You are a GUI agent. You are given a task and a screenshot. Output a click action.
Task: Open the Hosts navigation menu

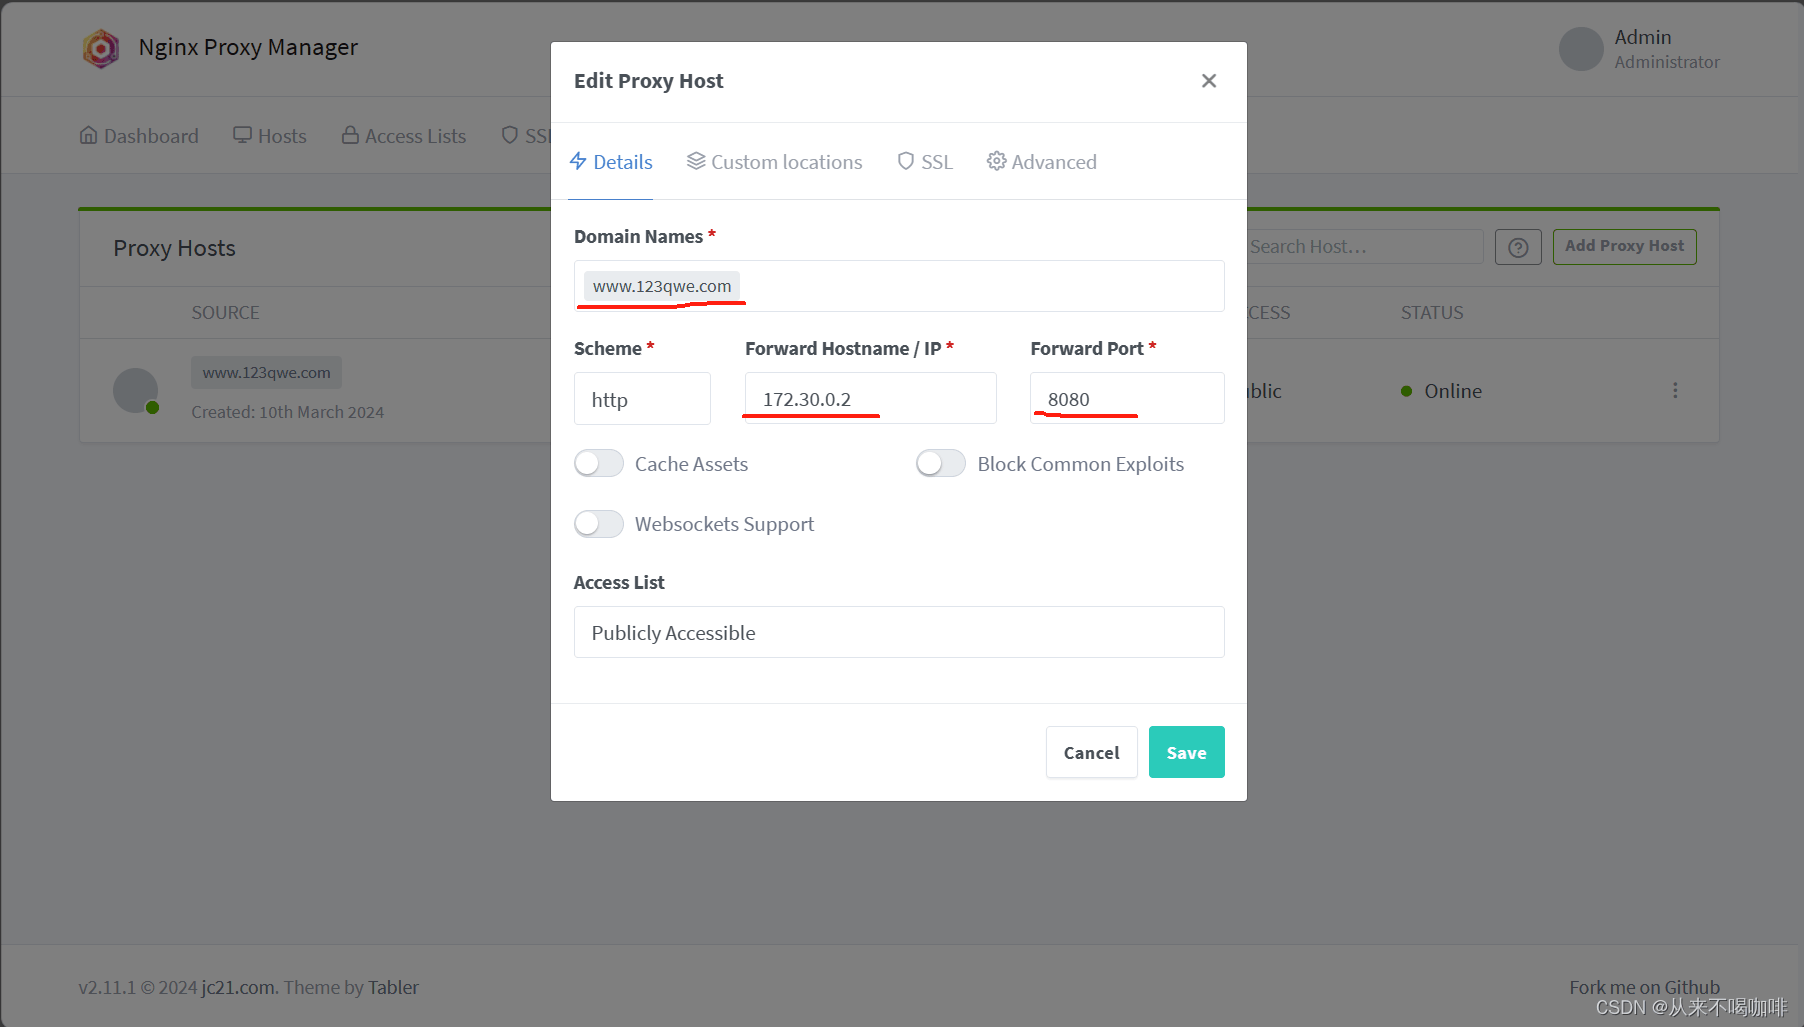tap(270, 136)
